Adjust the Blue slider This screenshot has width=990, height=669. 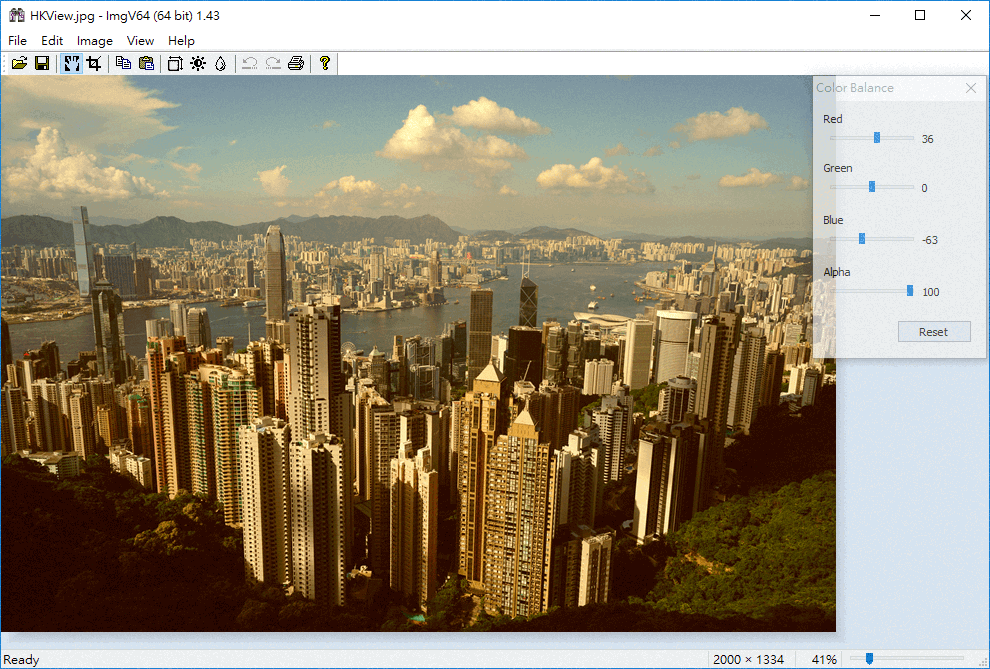(872, 239)
